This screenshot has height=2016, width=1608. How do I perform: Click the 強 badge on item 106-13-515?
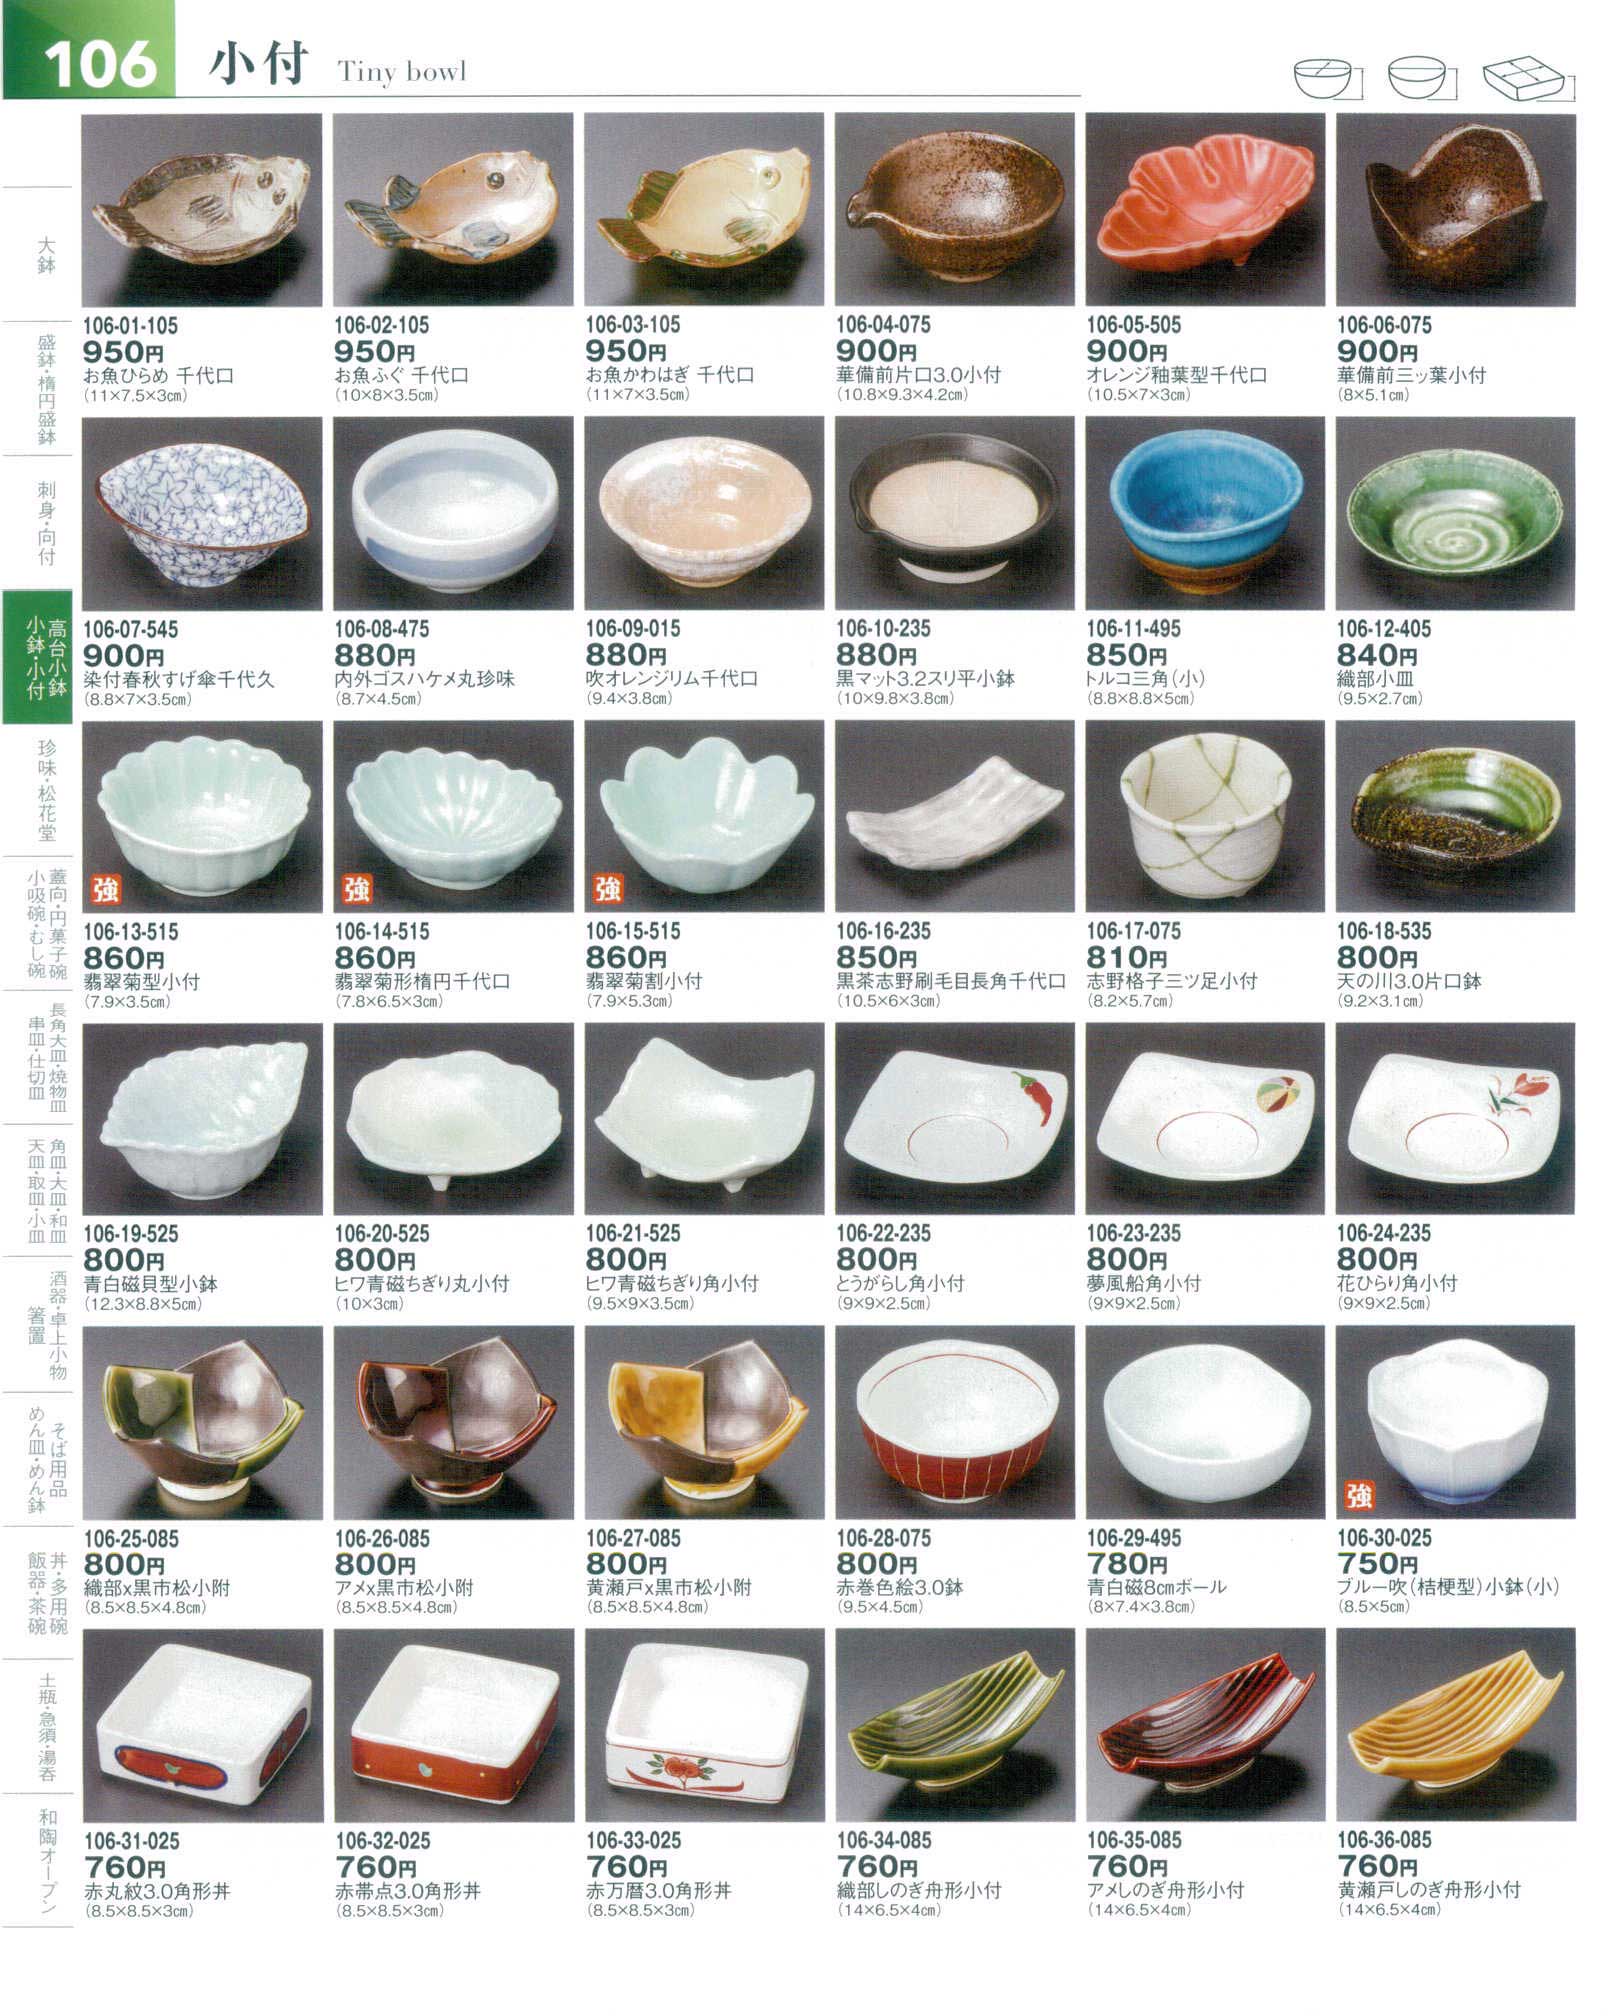[x=105, y=889]
